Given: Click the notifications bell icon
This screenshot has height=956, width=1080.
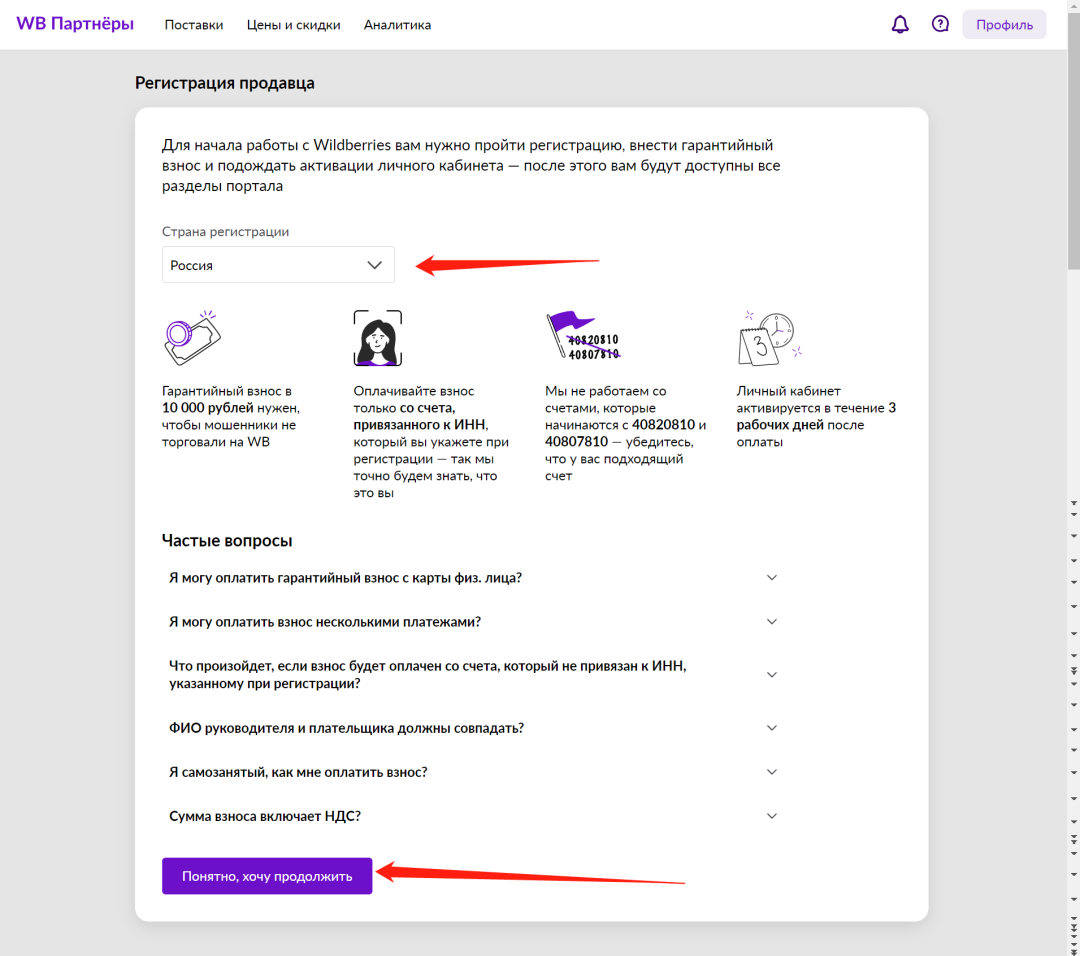Looking at the screenshot, I should pyautogui.click(x=900, y=25).
